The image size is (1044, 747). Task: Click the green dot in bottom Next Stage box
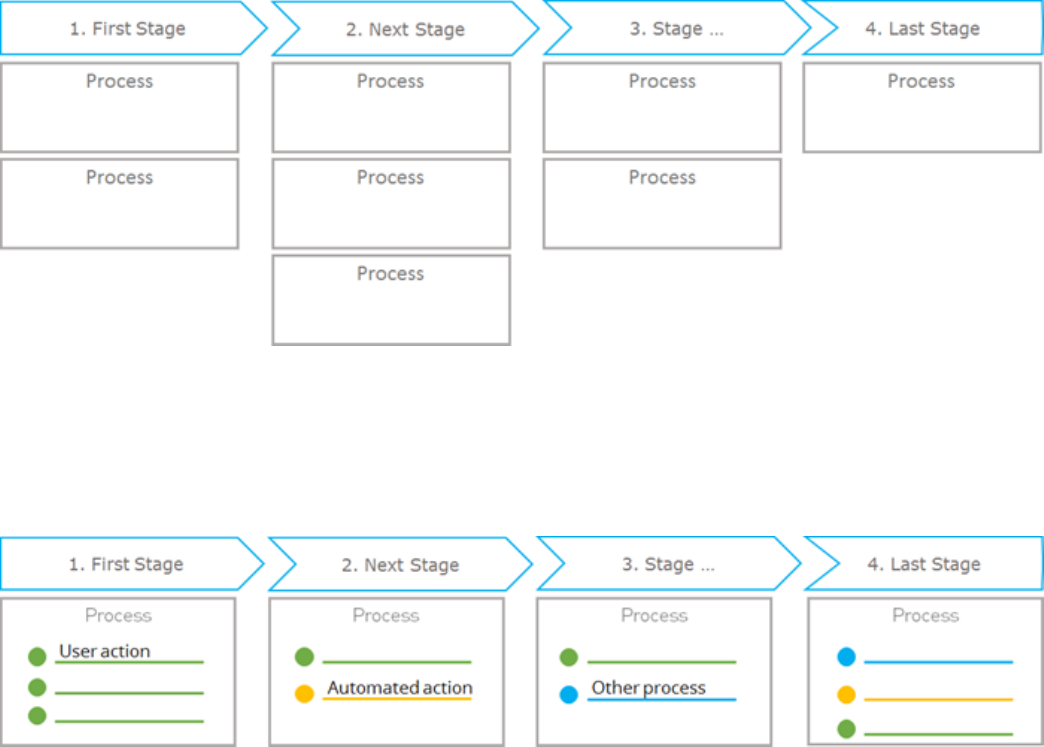coord(305,657)
